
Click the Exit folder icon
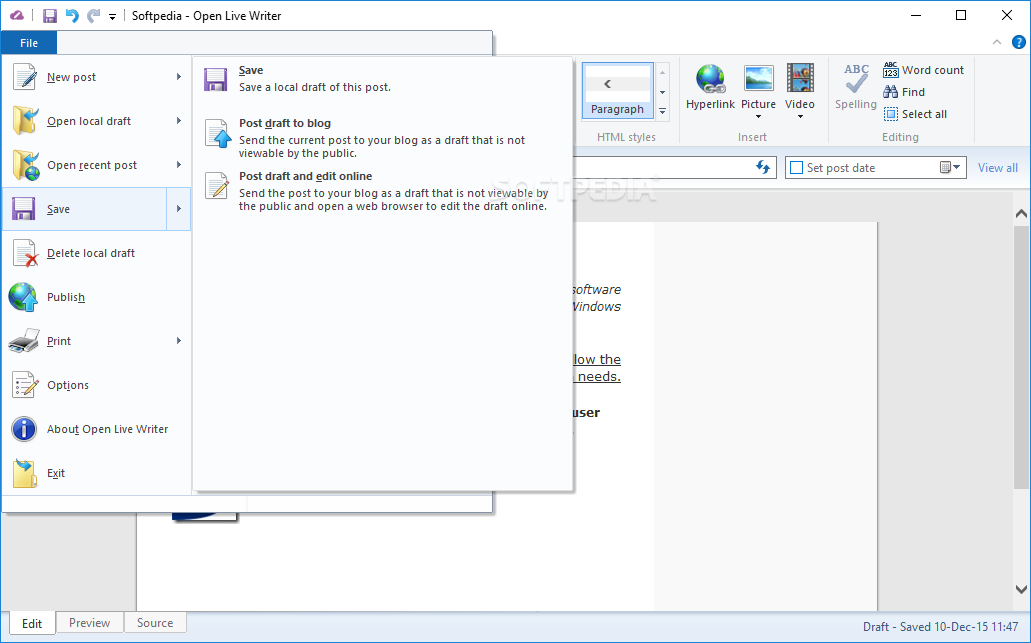point(25,473)
